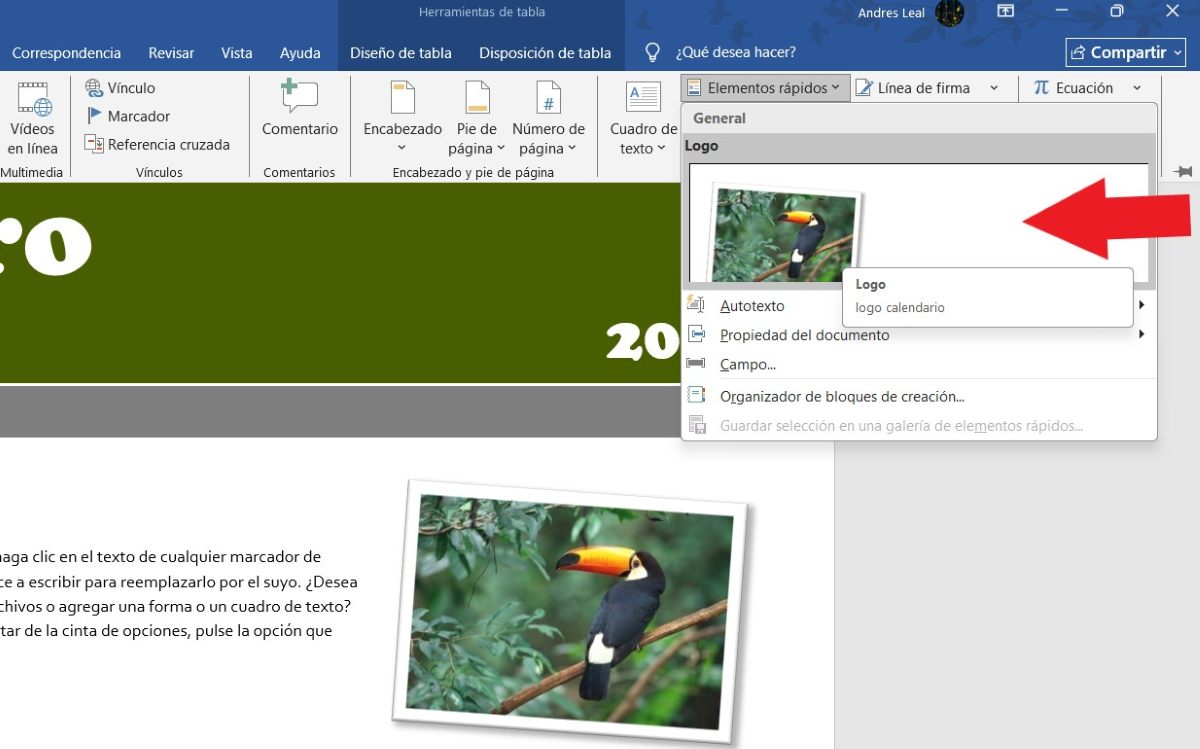Viewport: 1200px width, 749px height.
Task: Open the Autotexto submenu
Action: (x=918, y=306)
